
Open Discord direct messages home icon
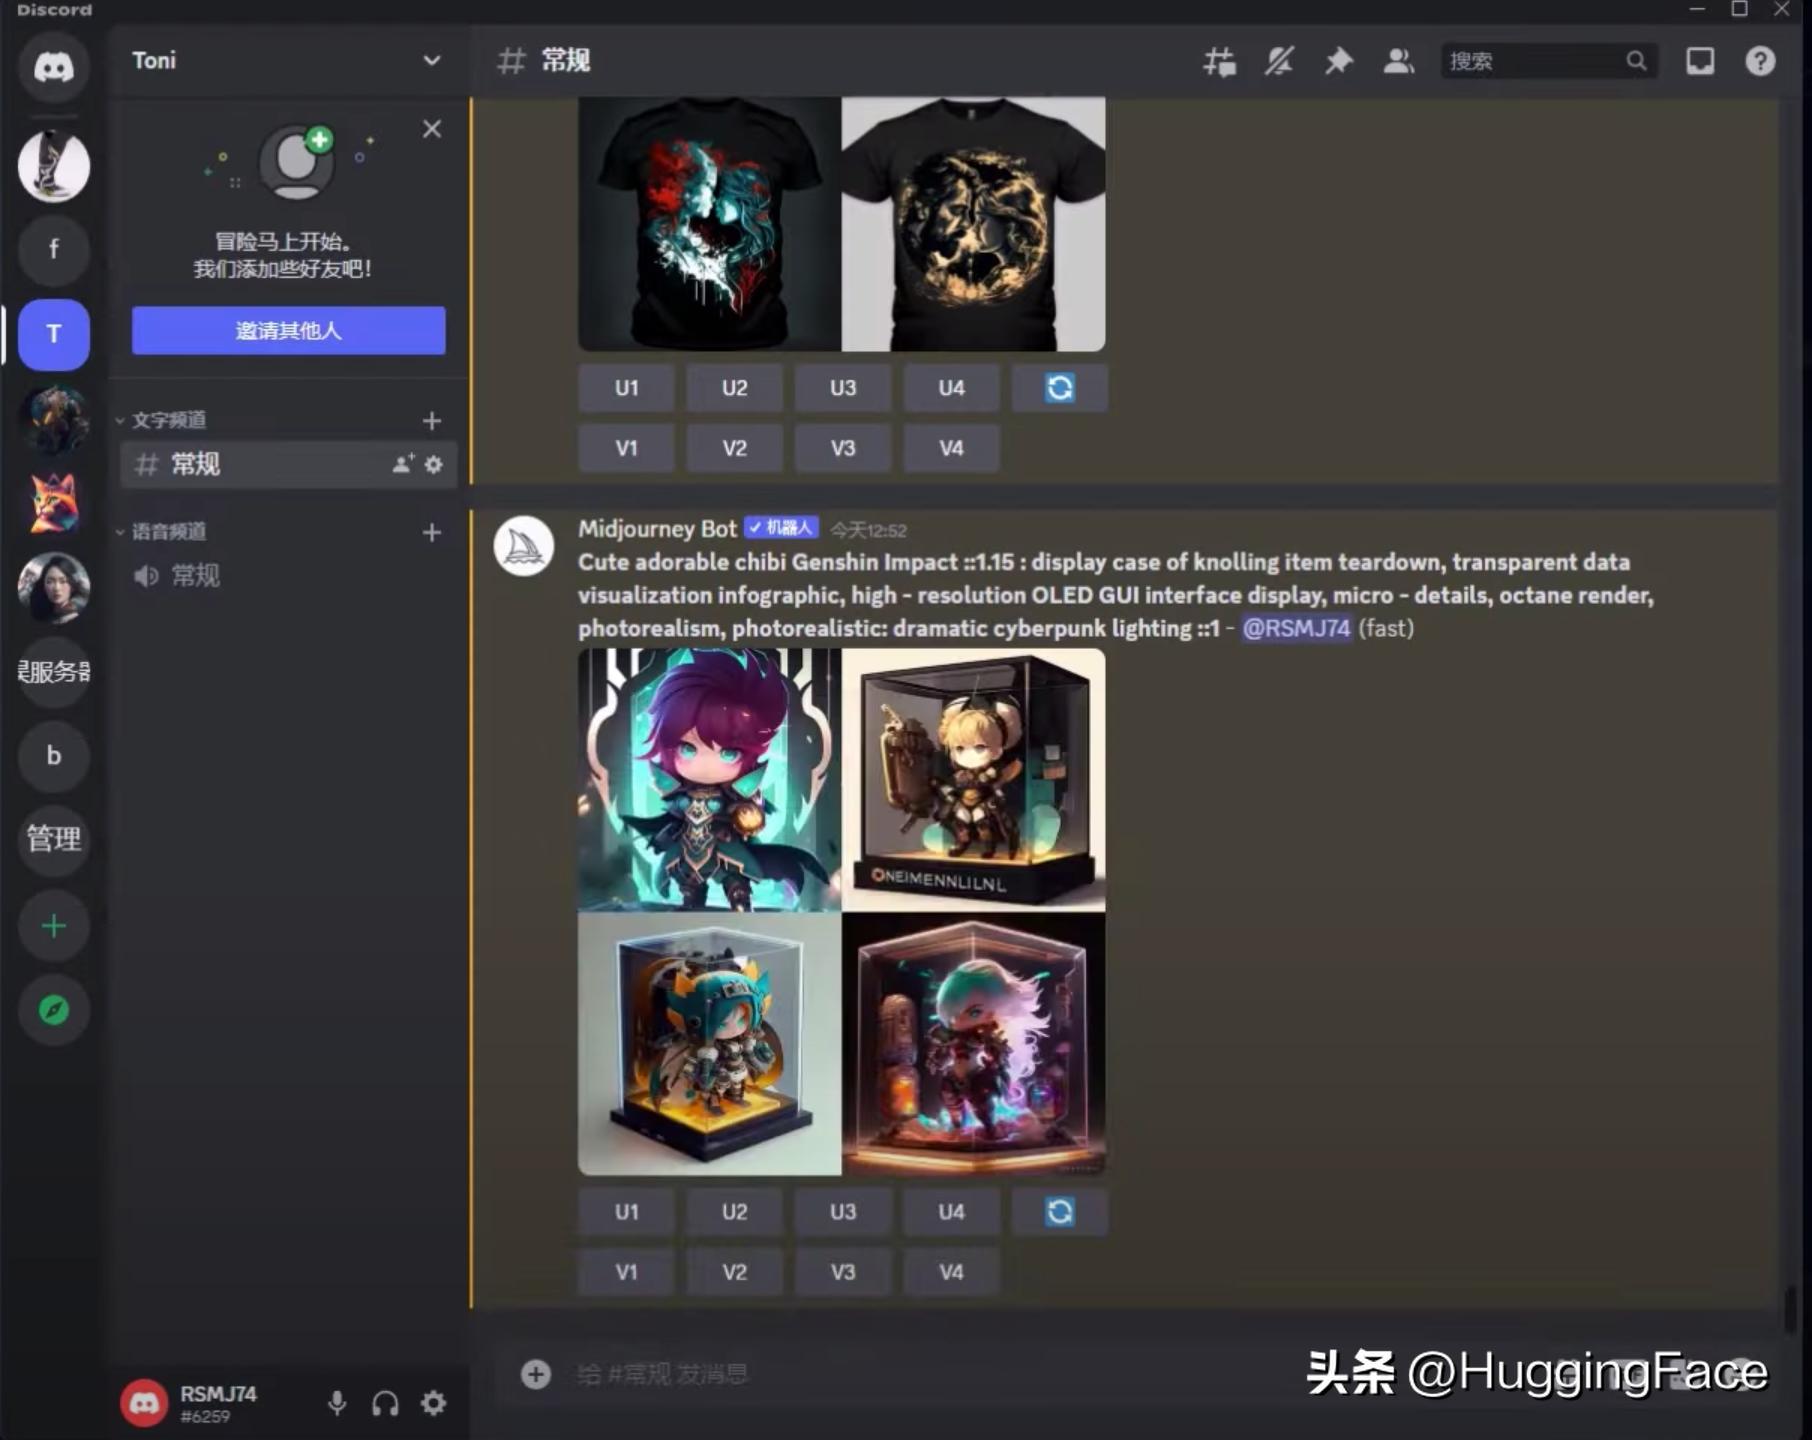click(54, 67)
